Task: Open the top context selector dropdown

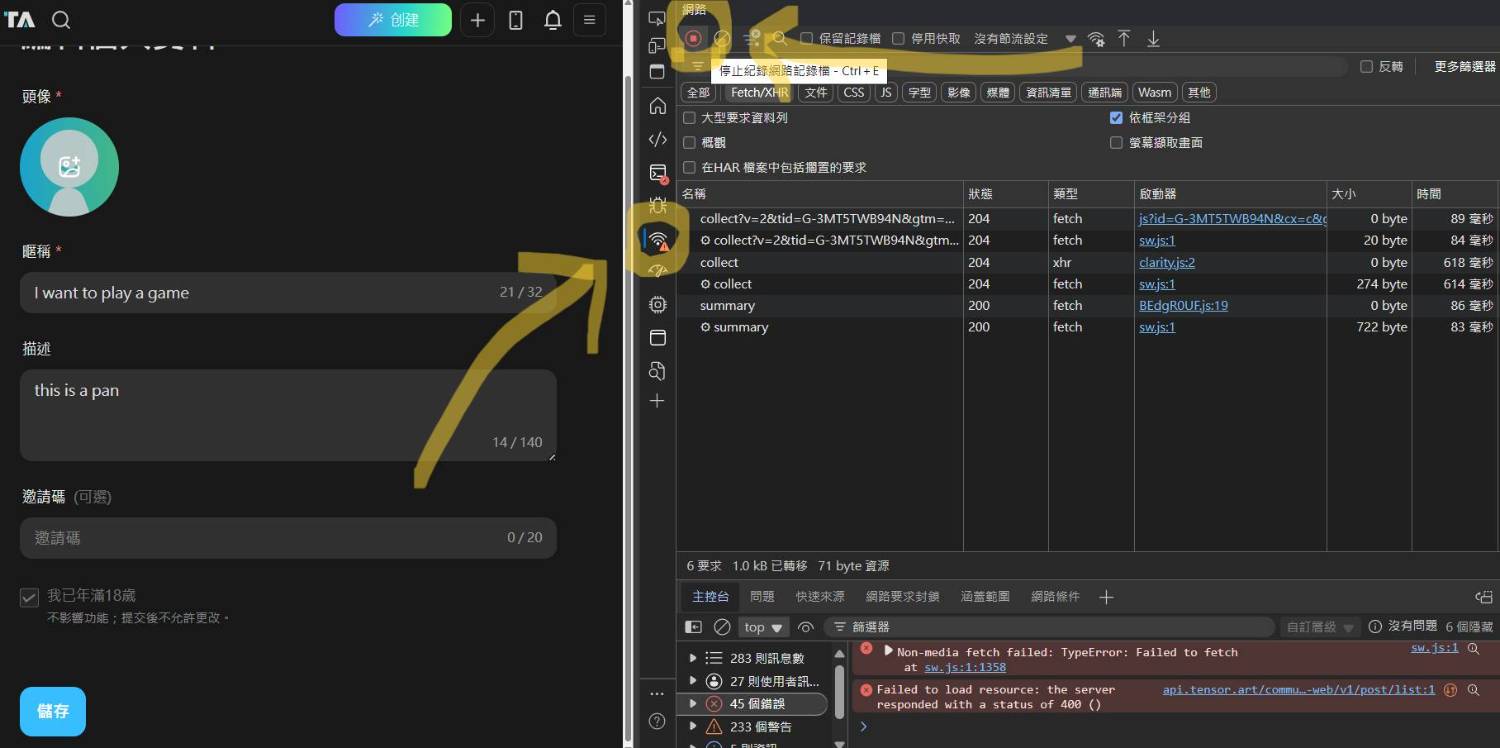Action: [763, 627]
